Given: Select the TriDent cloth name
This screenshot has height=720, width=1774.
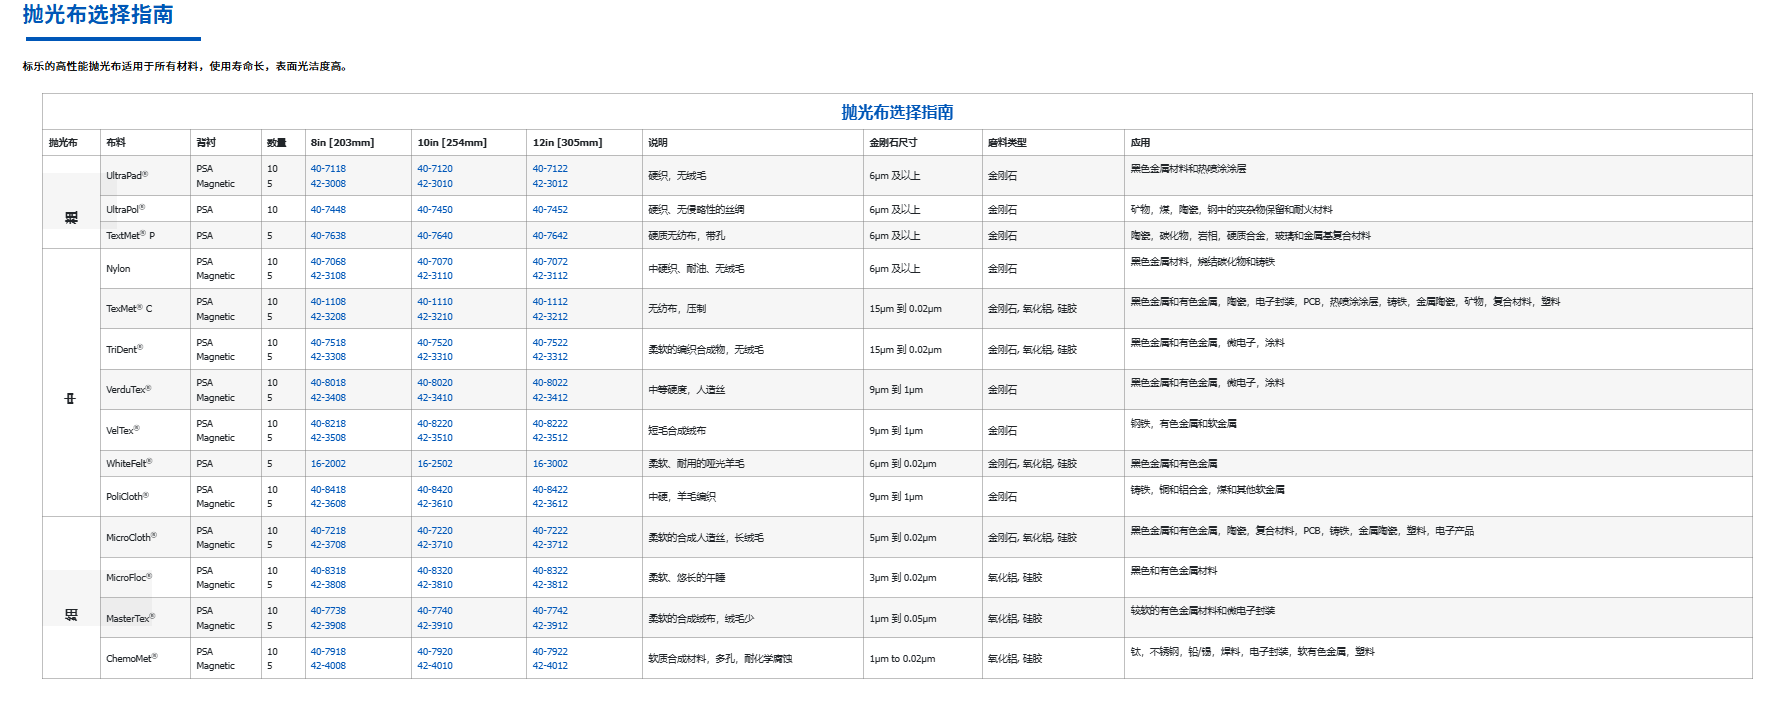Looking at the screenshot, I should point(125,350).
